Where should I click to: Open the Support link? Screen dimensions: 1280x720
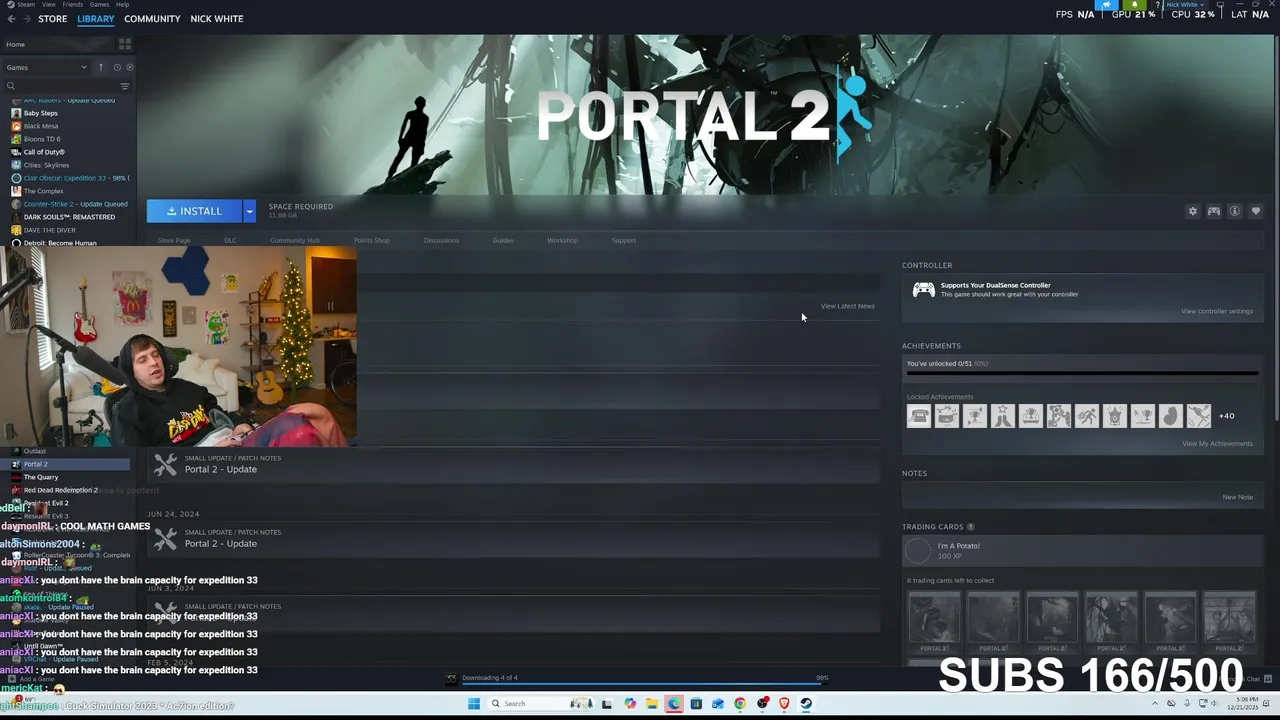click(623, 240)
